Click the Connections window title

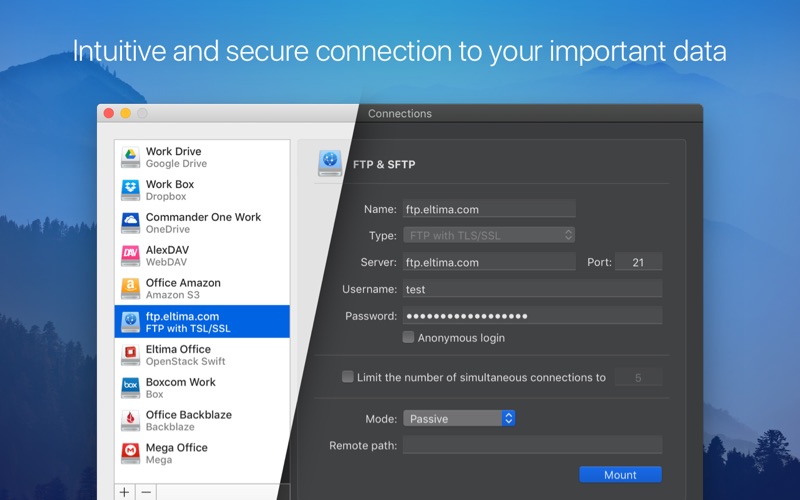[400, 113]
